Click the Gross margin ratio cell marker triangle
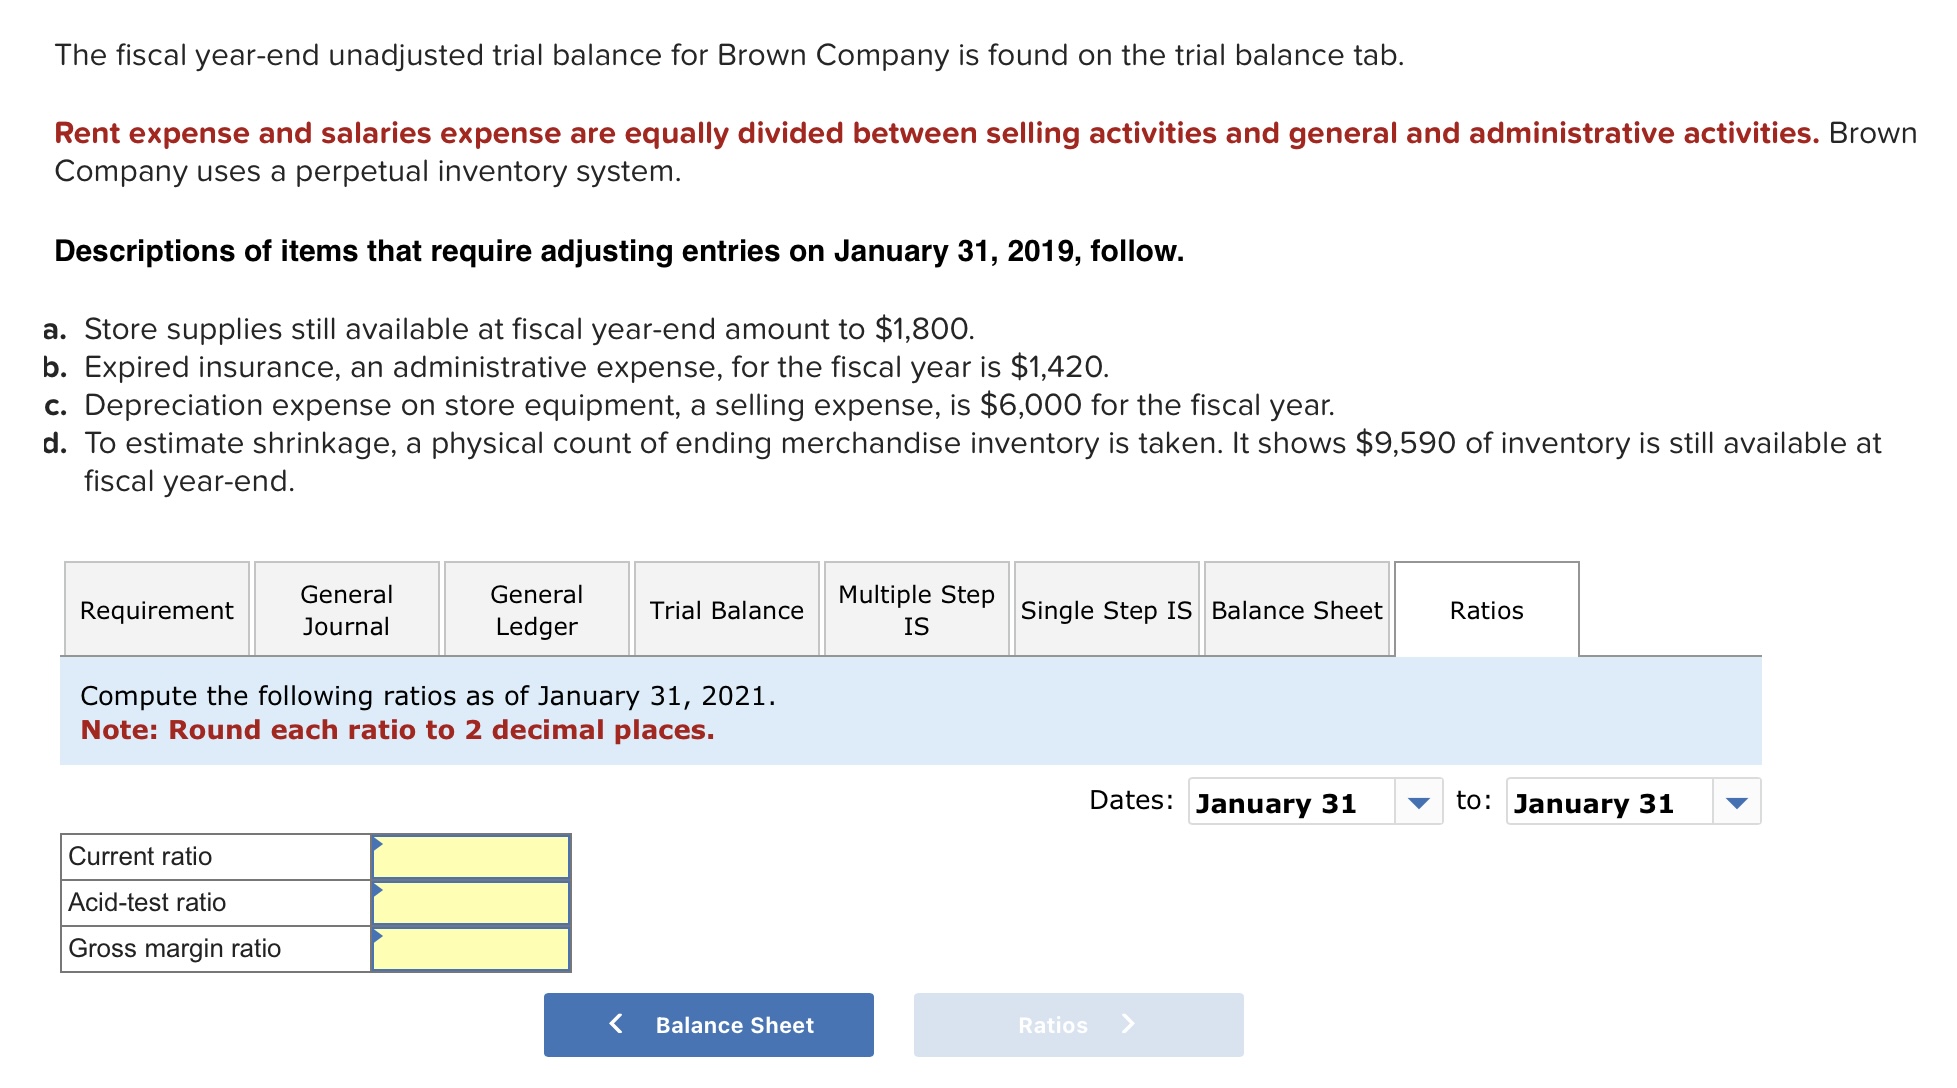The width and height of the screenshot is (1957, 1088). [x=378, y=937]
